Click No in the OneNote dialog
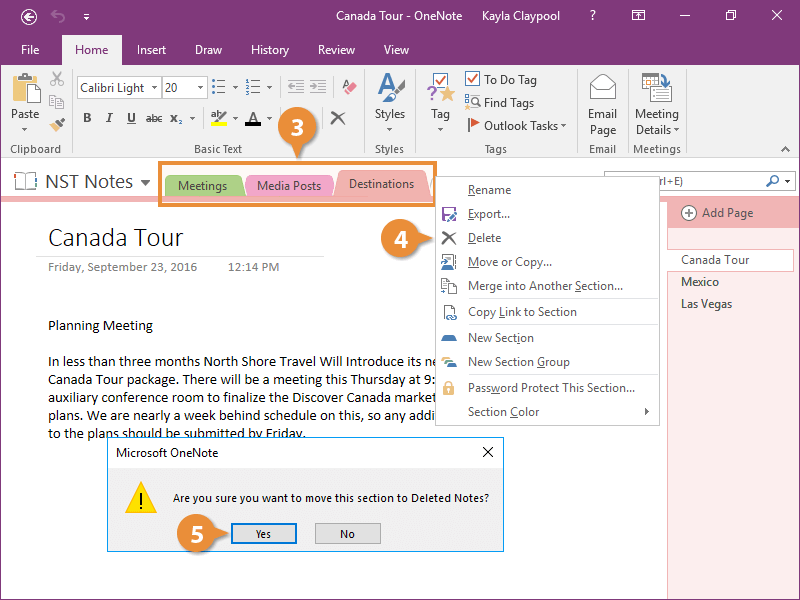This screenshot has height=600, width=800. [x=347, y=534]
